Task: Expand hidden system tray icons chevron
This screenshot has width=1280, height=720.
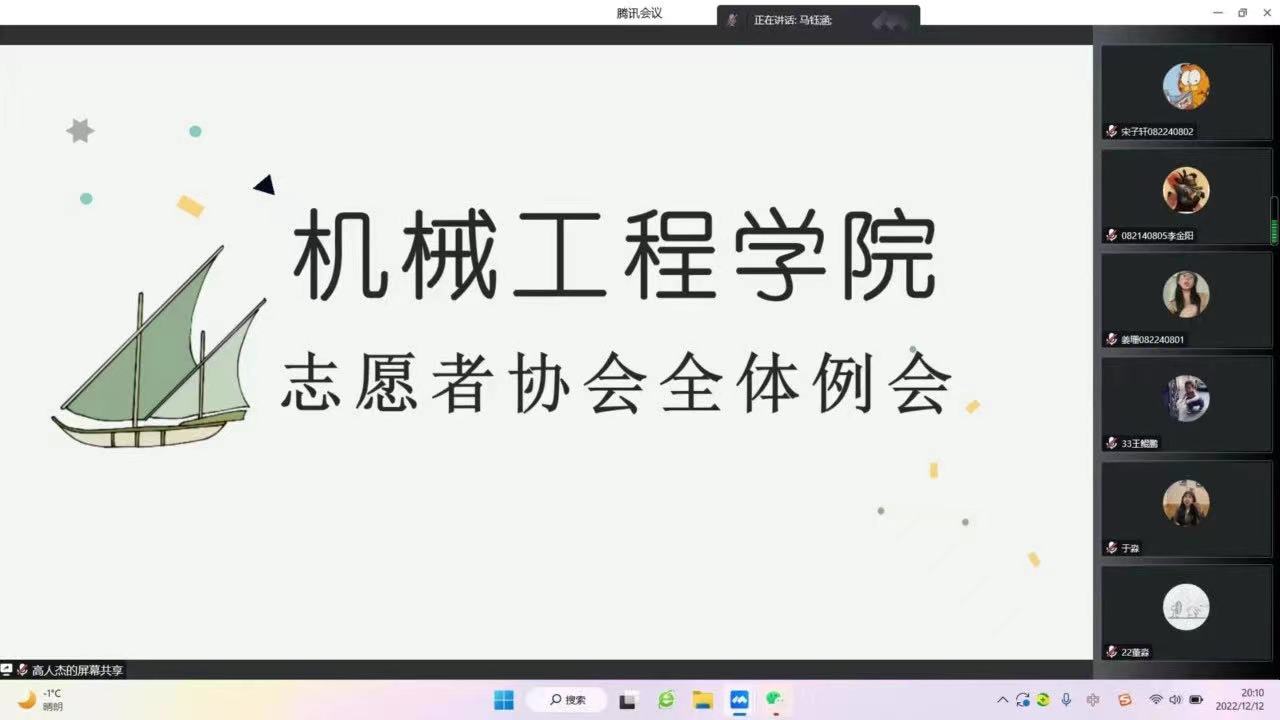Action: pyautogui.click(x=1003, y=700)
